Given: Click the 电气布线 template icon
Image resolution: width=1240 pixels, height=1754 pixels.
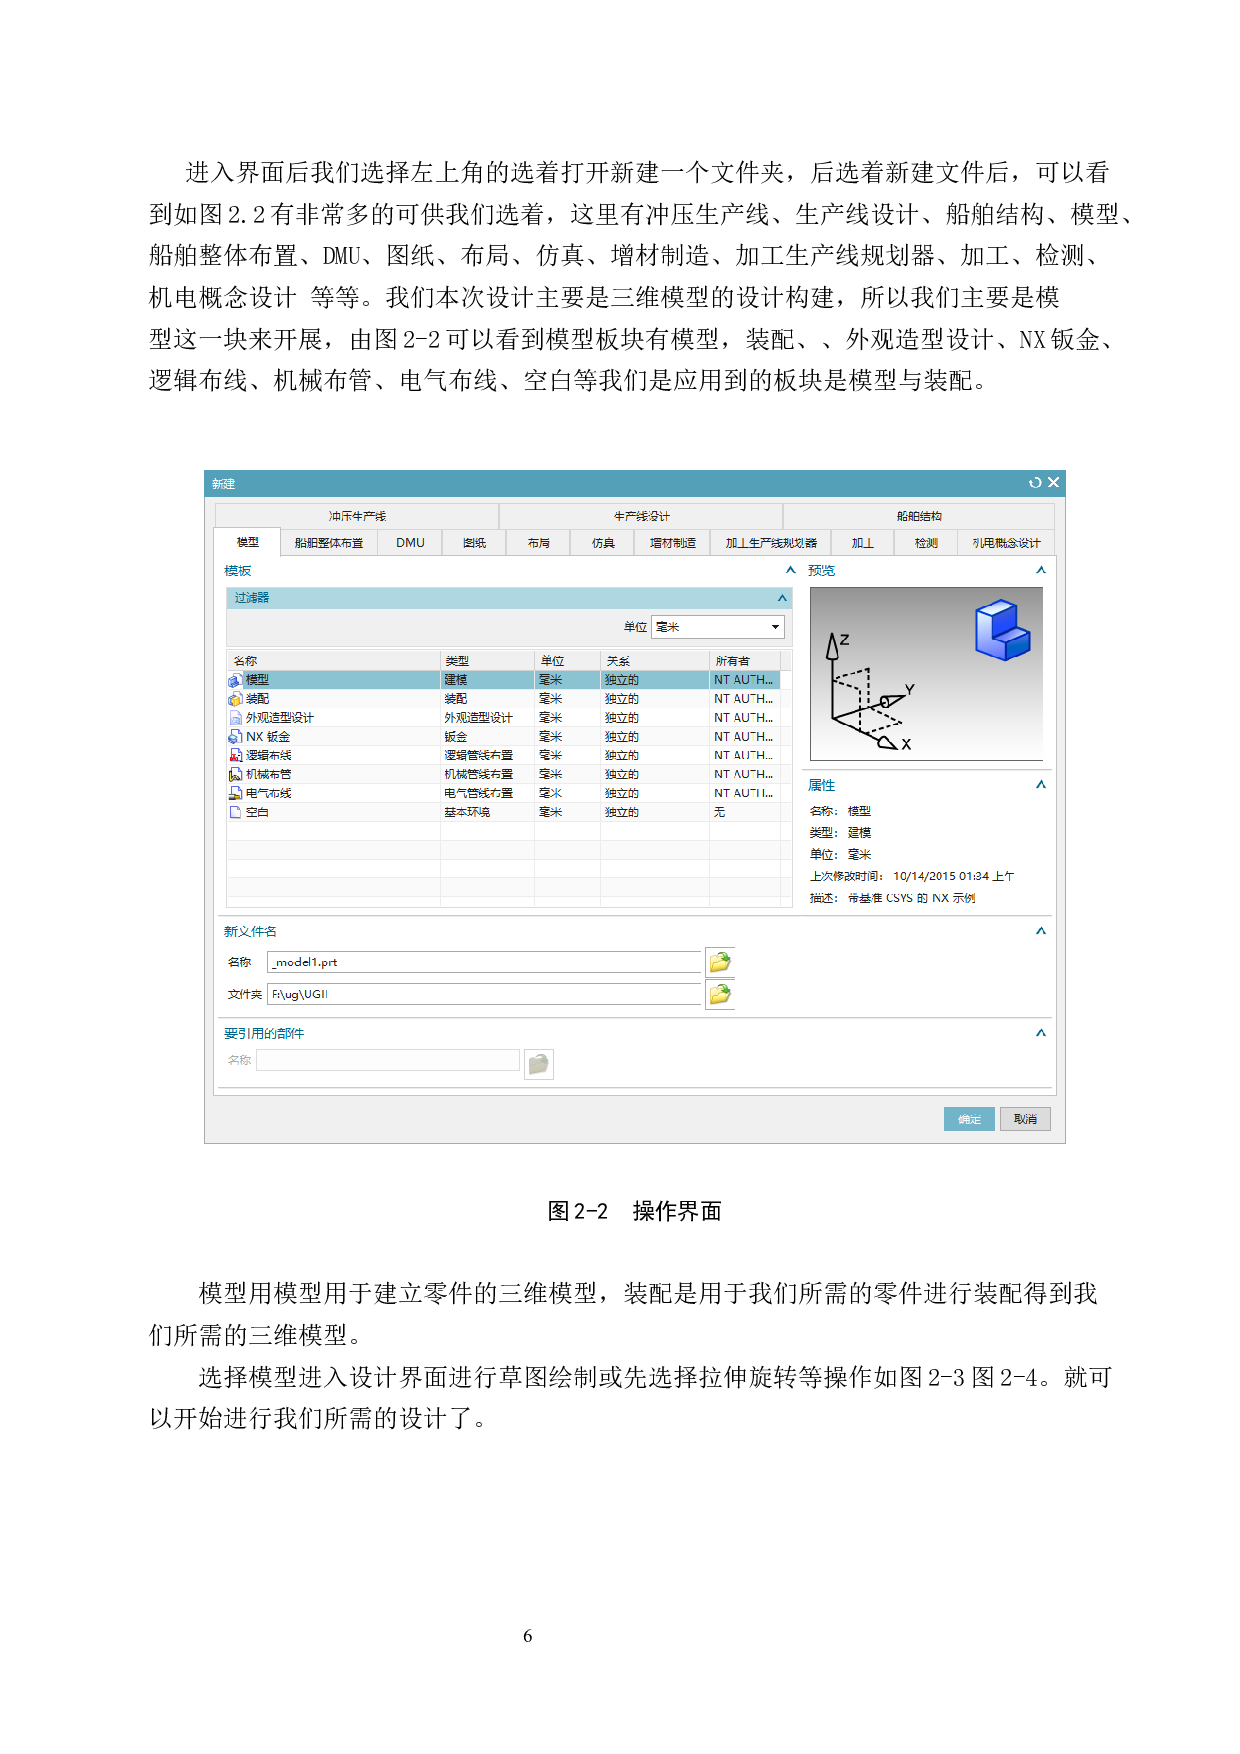Looking at the screenshot, I should pos(235,794).
